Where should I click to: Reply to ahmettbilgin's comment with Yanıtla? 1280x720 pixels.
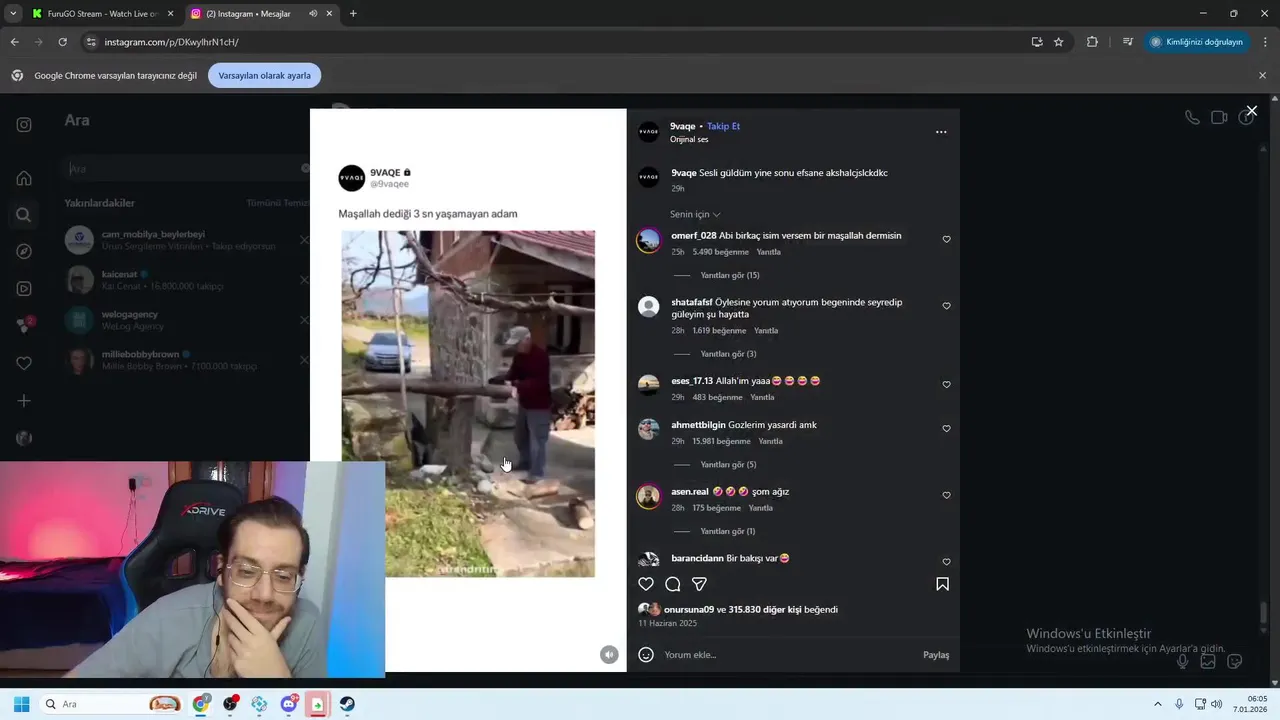pyautogui.click(x=770, y=441)
